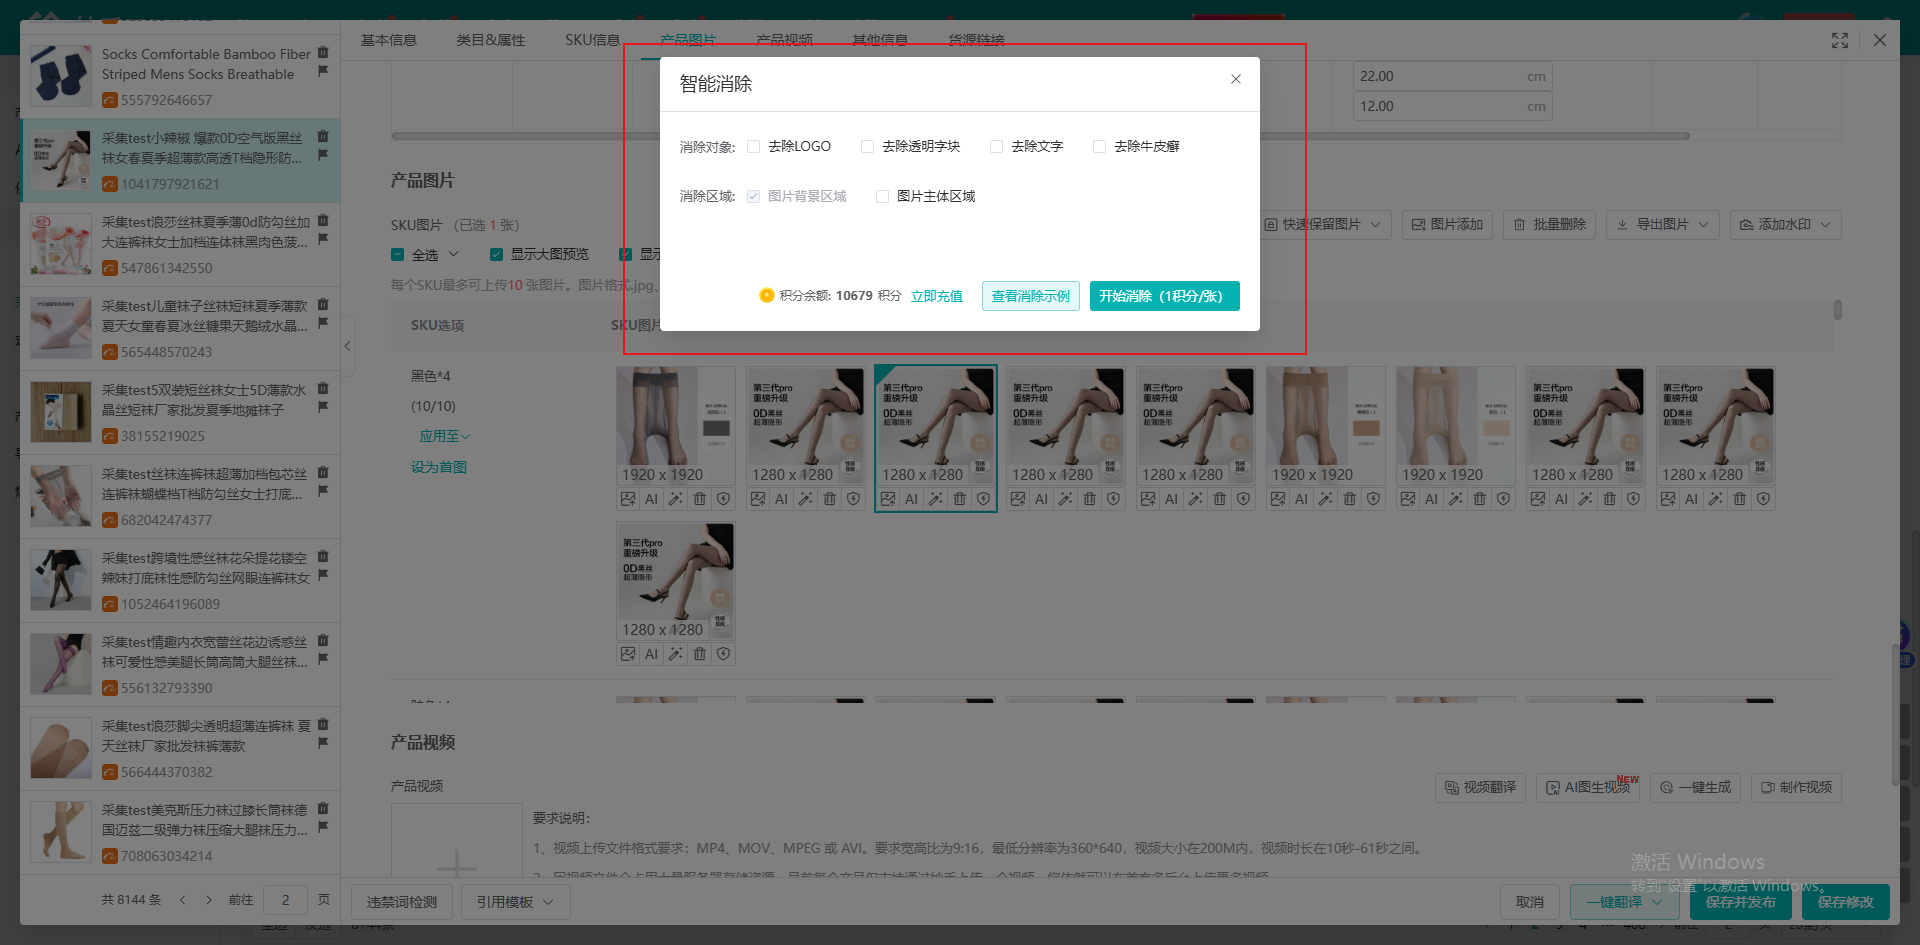Expand the 全选 dropdown arrow
The width and height of the screenshot is (1920, 945).
click(x=454, y=255)
